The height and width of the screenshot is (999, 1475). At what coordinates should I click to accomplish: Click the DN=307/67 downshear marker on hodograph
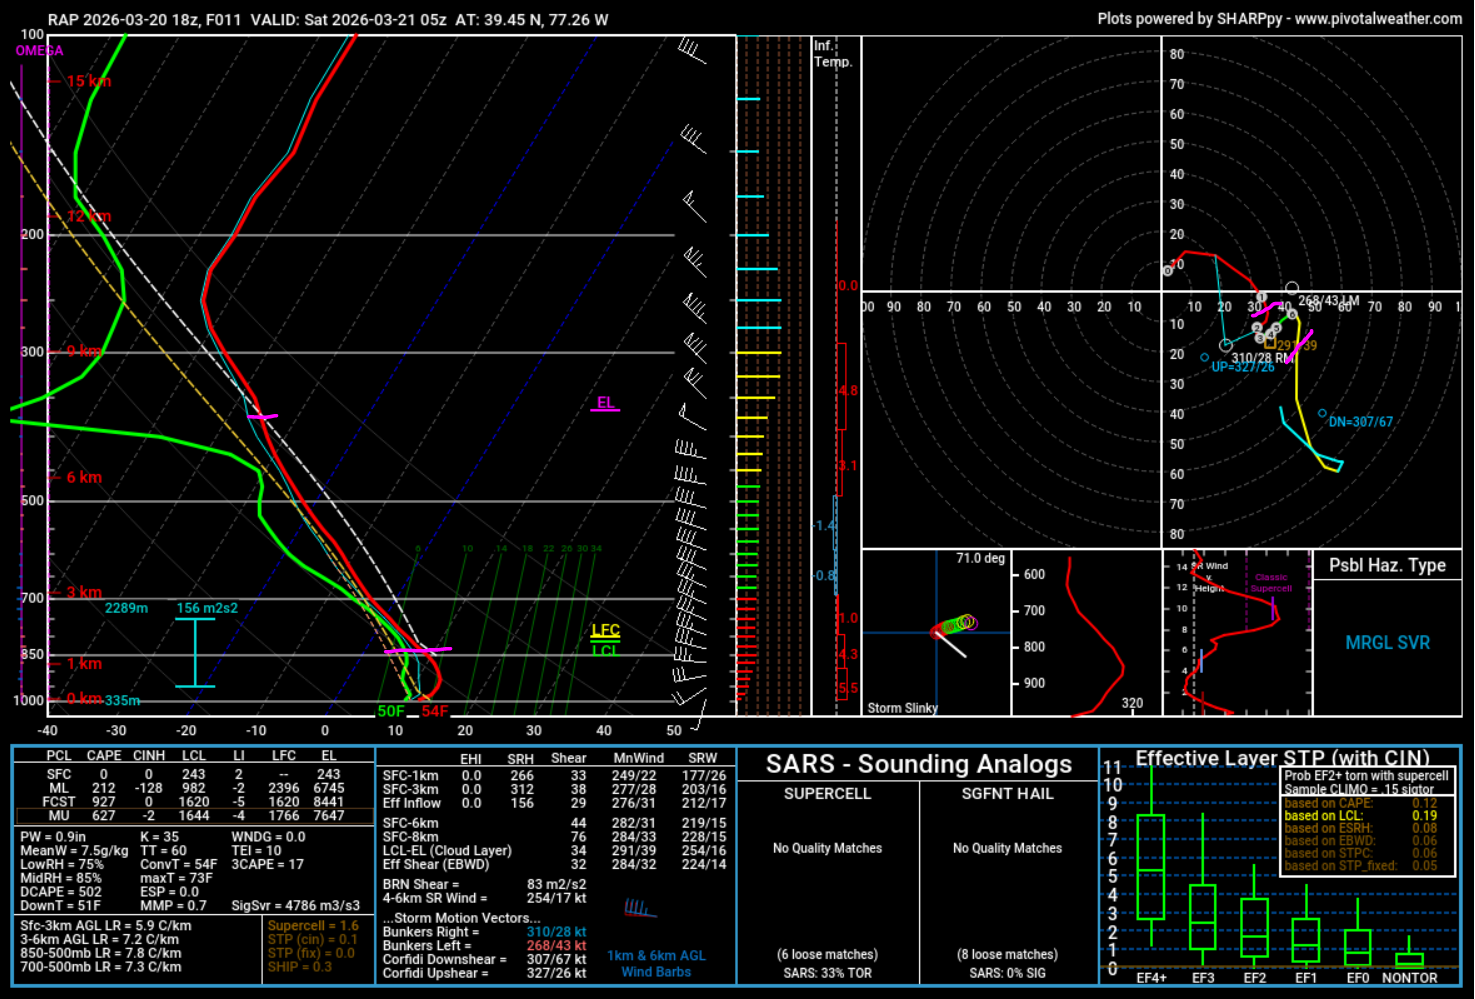1360,422
